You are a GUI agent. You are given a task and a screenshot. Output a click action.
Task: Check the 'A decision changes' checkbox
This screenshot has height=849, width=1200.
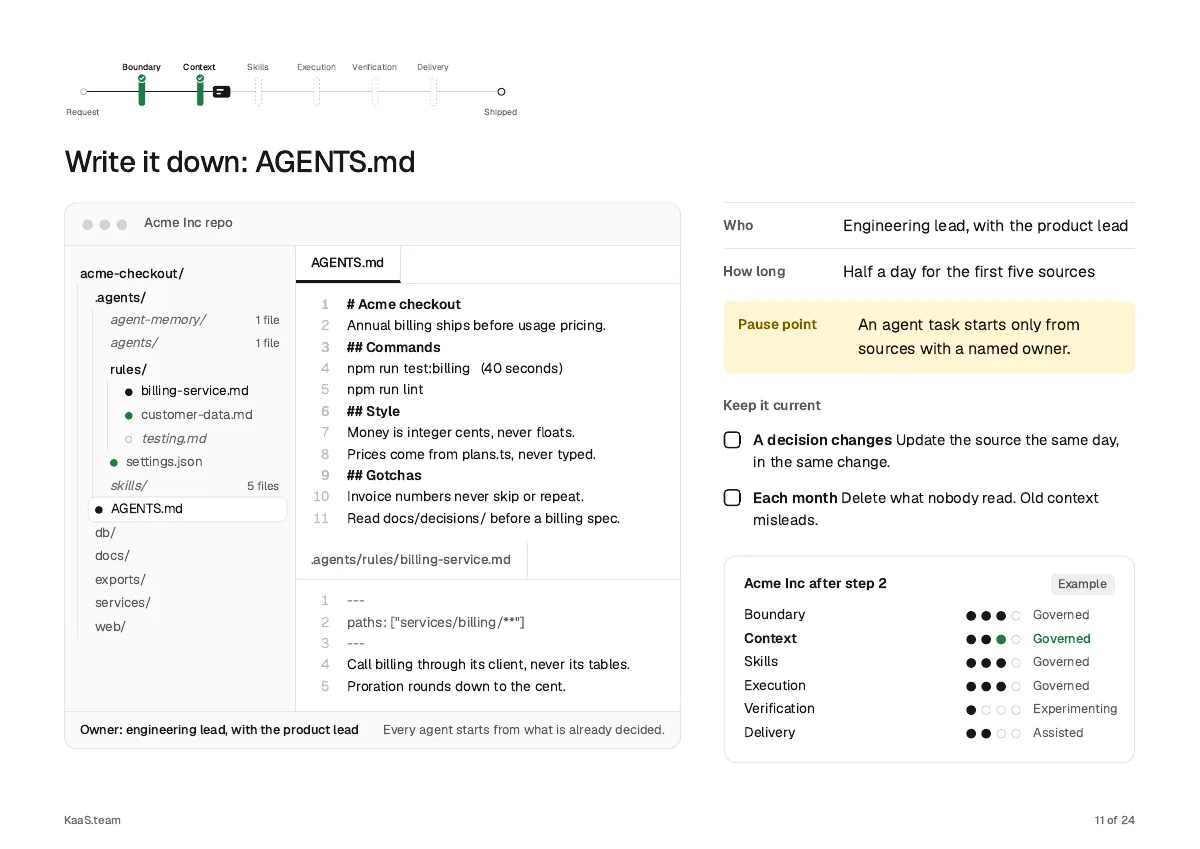point(732,440)
